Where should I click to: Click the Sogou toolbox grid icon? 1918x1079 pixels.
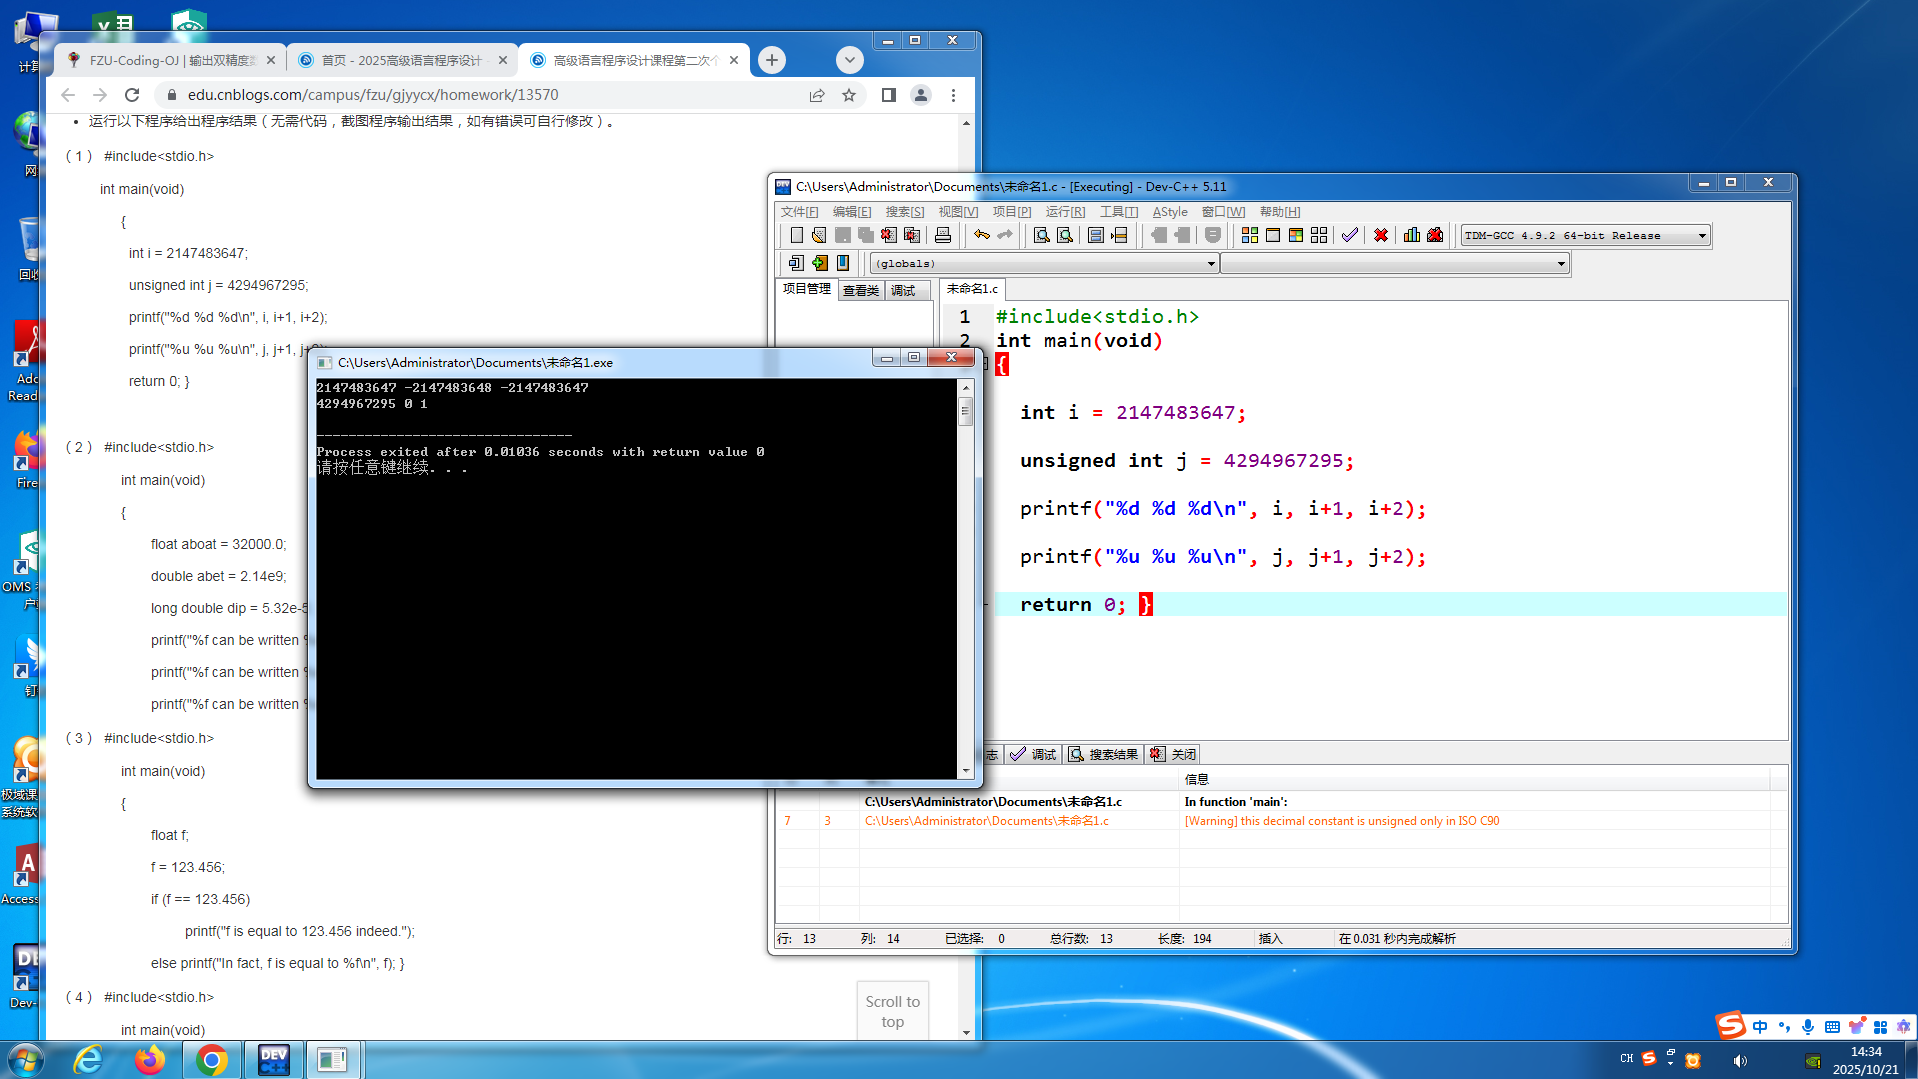click(x=1880, y=1027)
